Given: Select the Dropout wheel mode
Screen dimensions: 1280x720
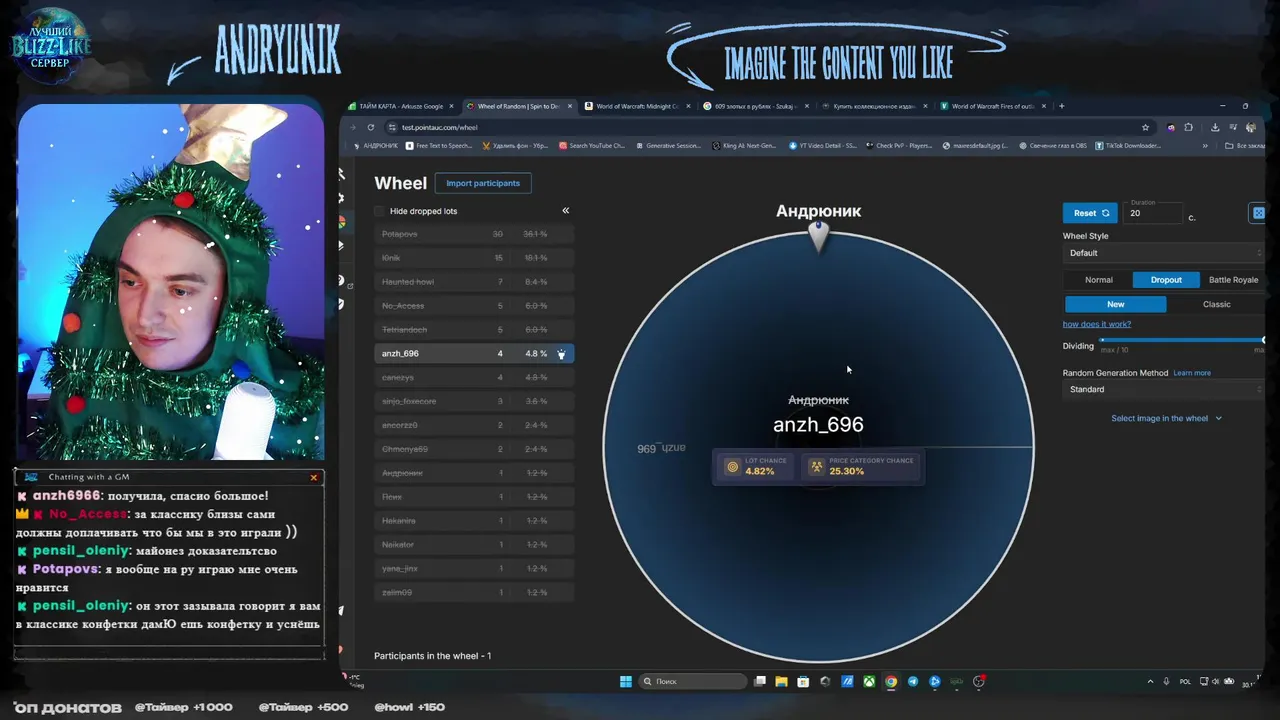Looking at the screenshot, I should [x=1166, y=280].
